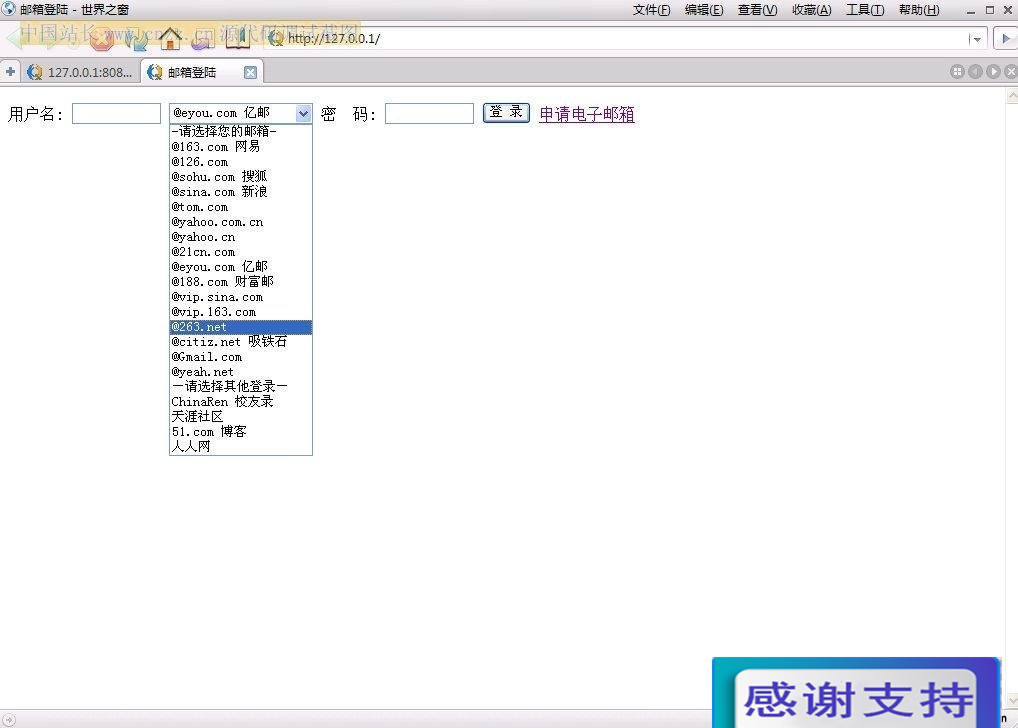Screen dimensions: 1018x728
Task: Switch to next tab using right arrow icon
Action: pyautogui.click(x=993, y=71)
